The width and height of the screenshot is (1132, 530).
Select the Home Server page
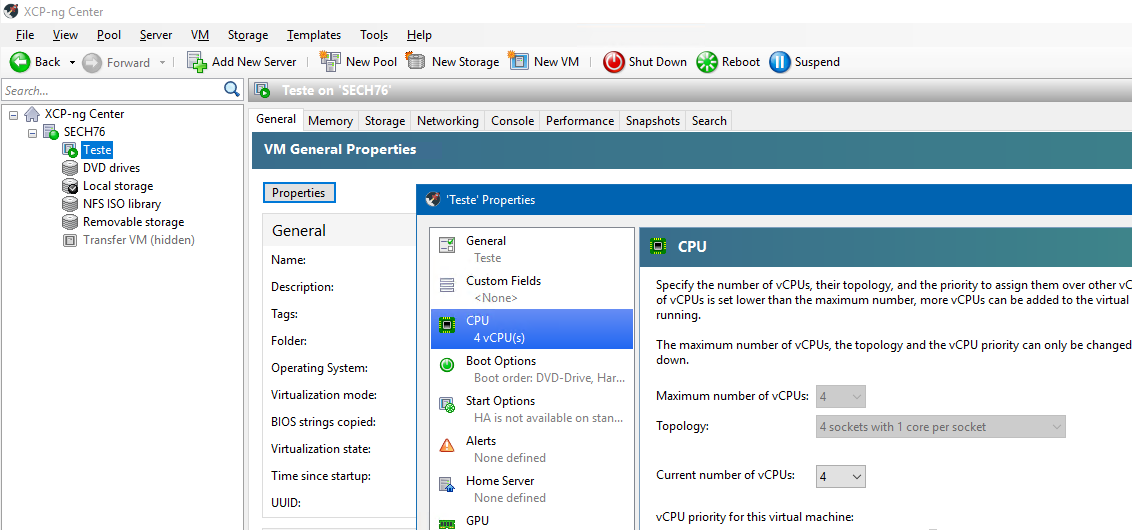531,489
